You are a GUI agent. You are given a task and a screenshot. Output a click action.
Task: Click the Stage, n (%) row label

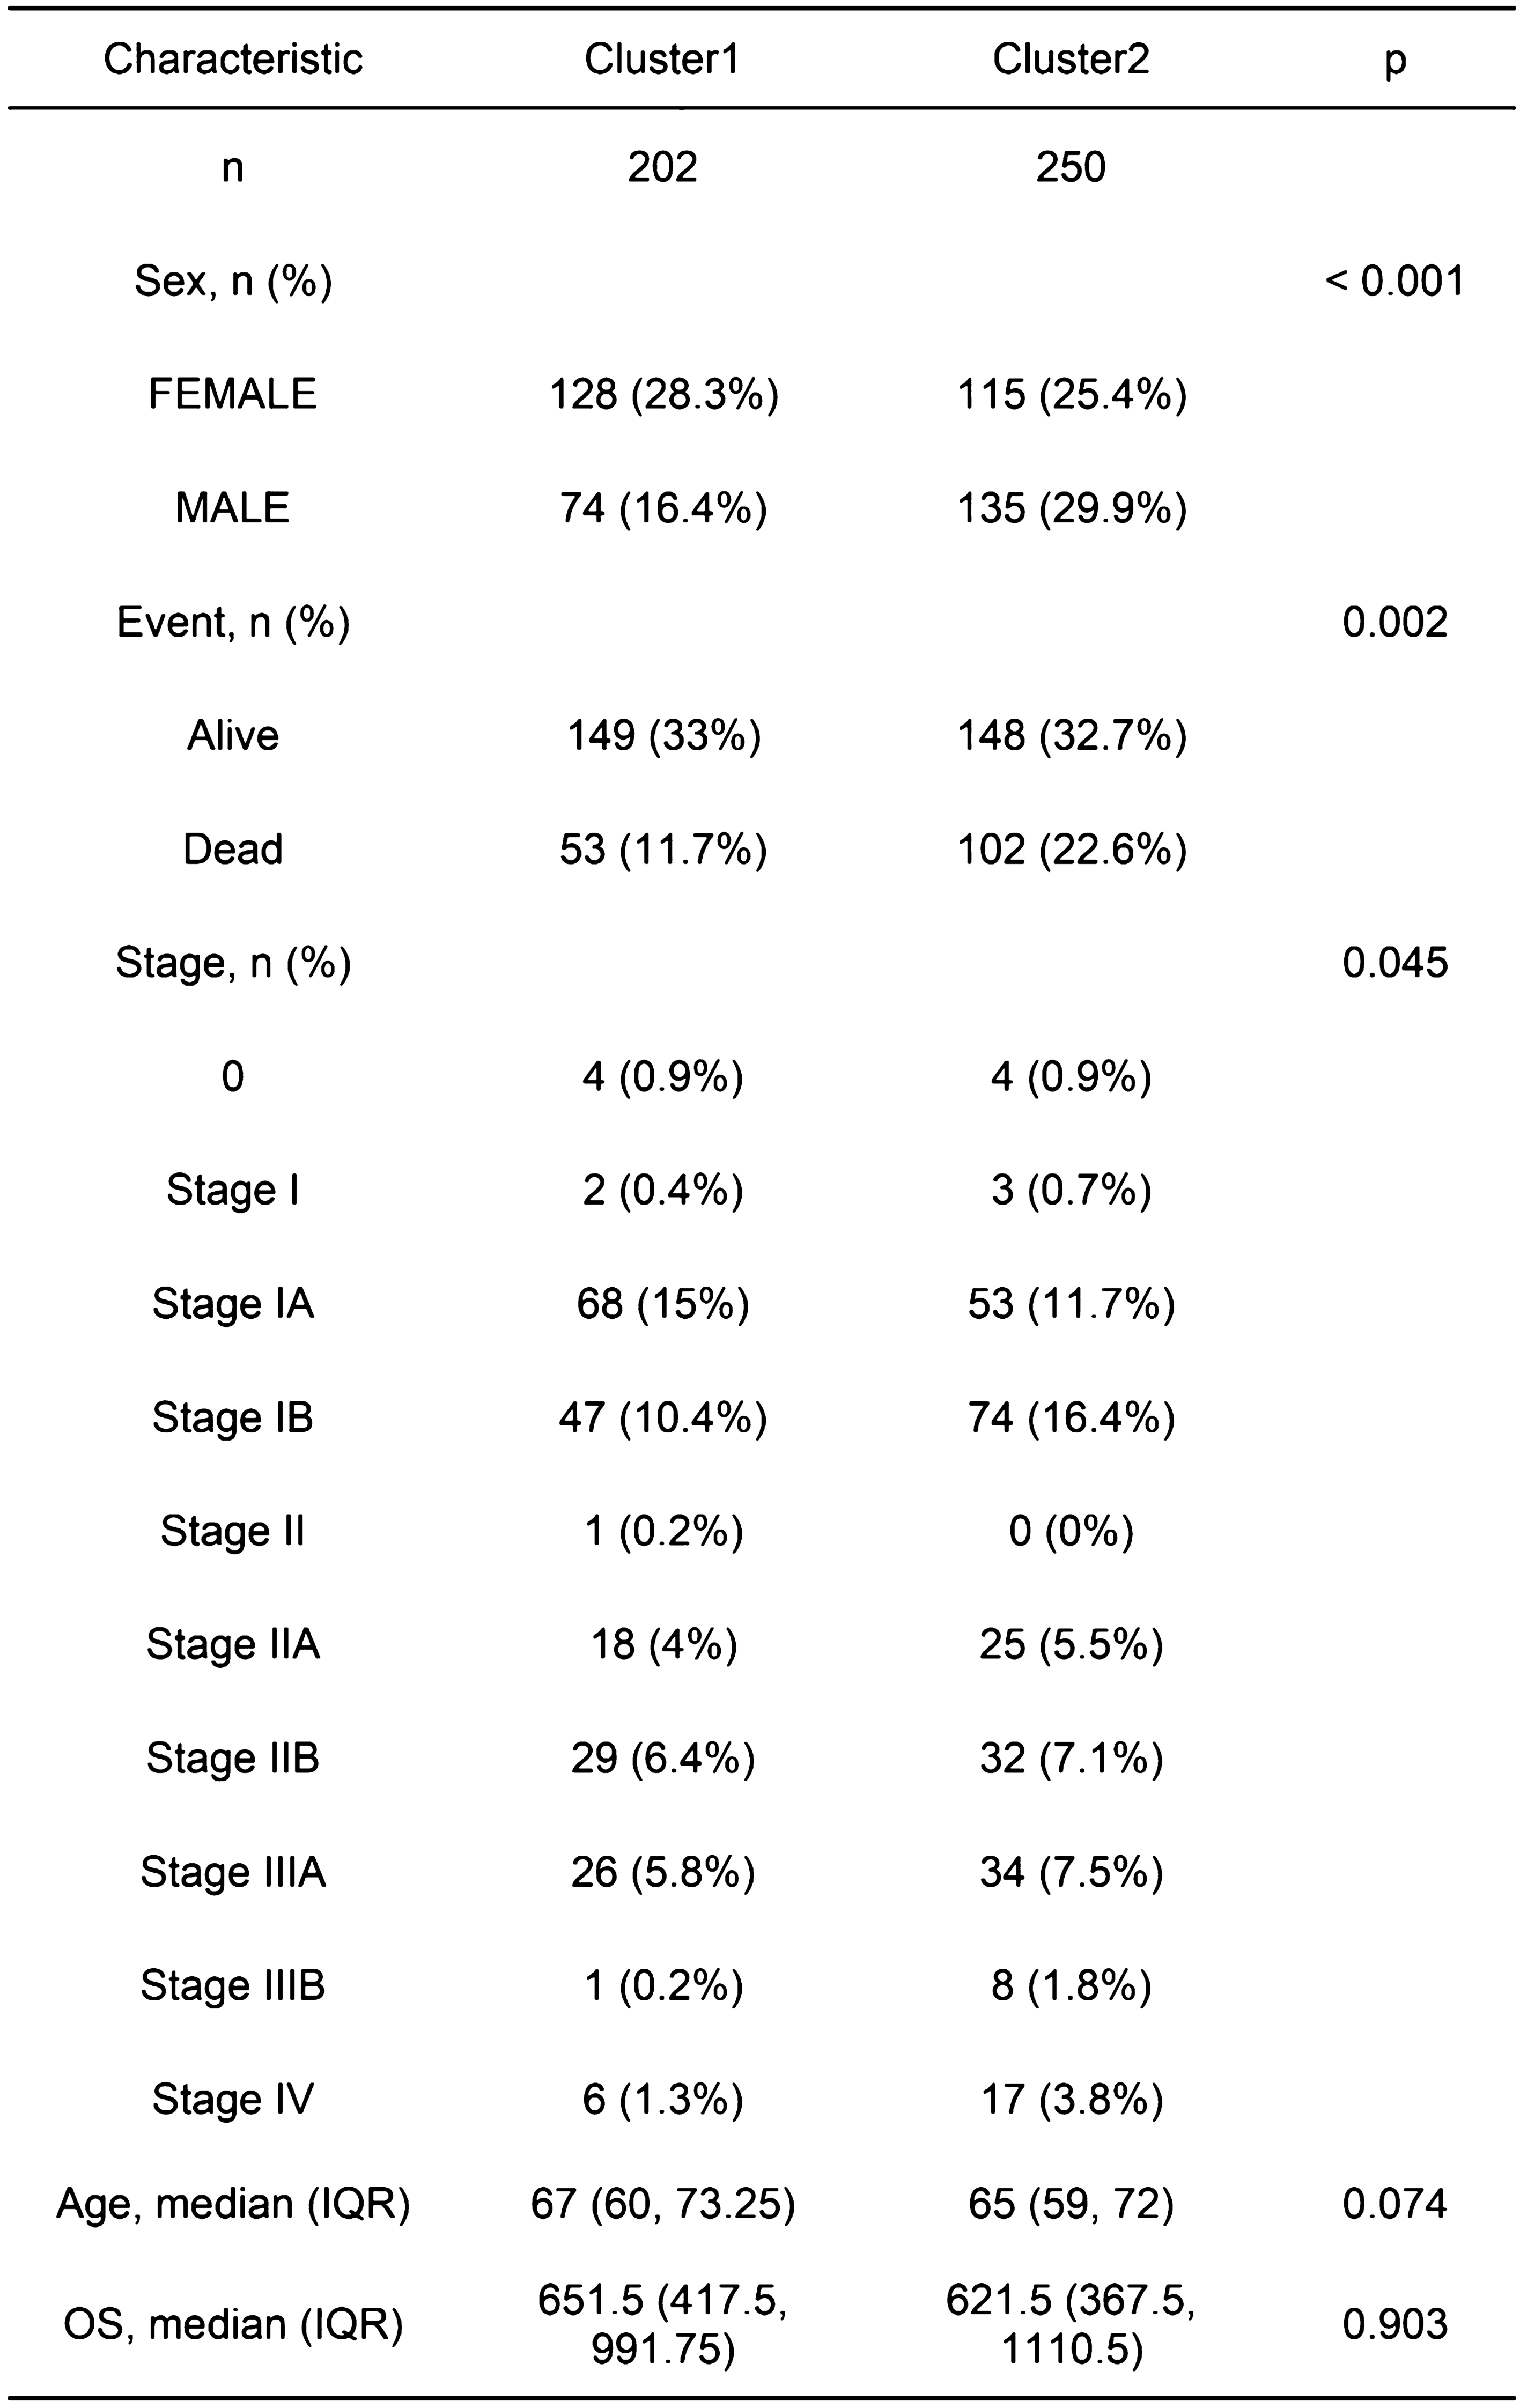232,963
